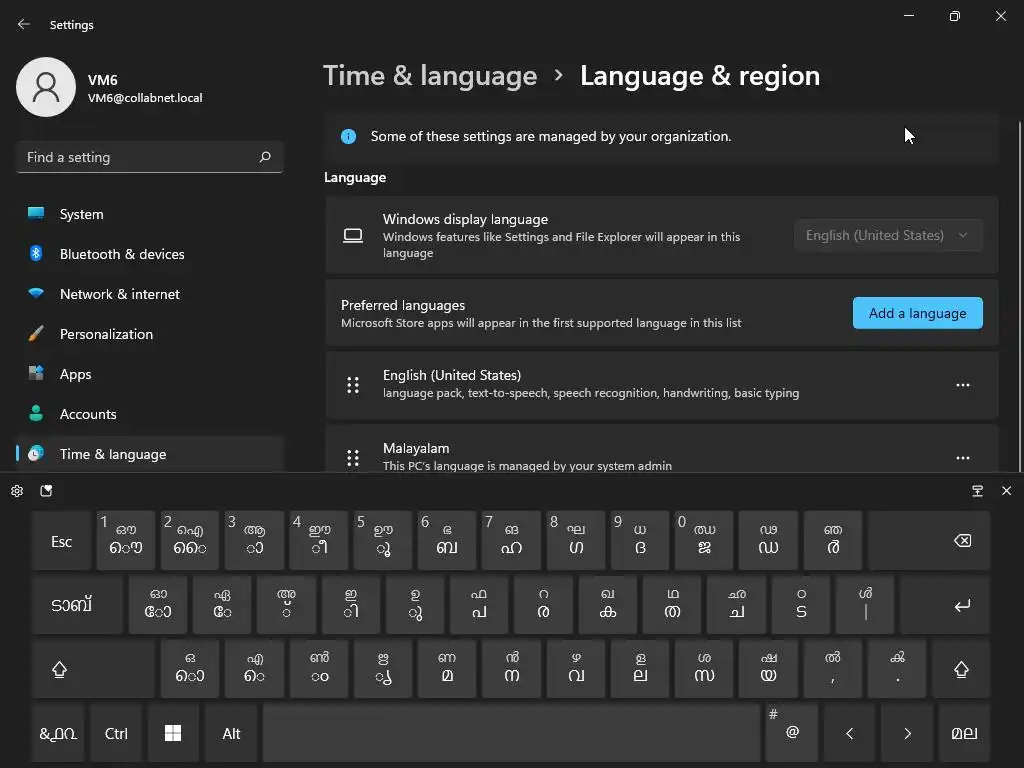The image size is (1024, 768).
Task: Click the search magnifier icon
Action: [264, 157]
